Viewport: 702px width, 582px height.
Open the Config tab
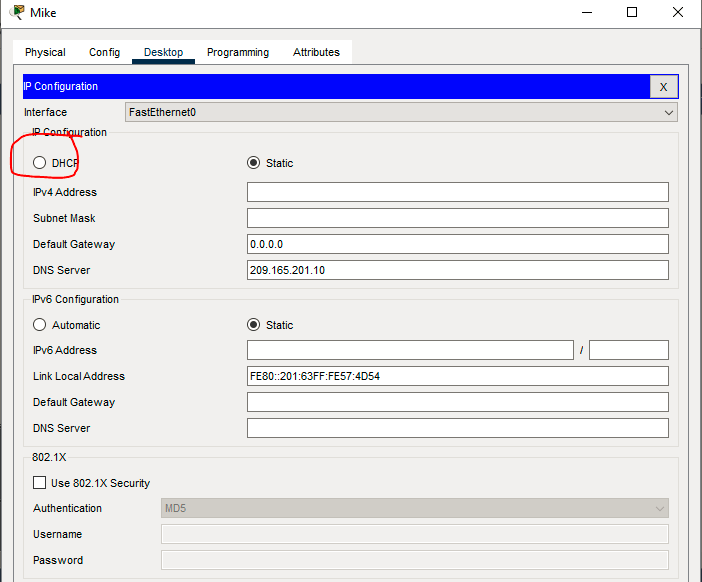[104, 52]
